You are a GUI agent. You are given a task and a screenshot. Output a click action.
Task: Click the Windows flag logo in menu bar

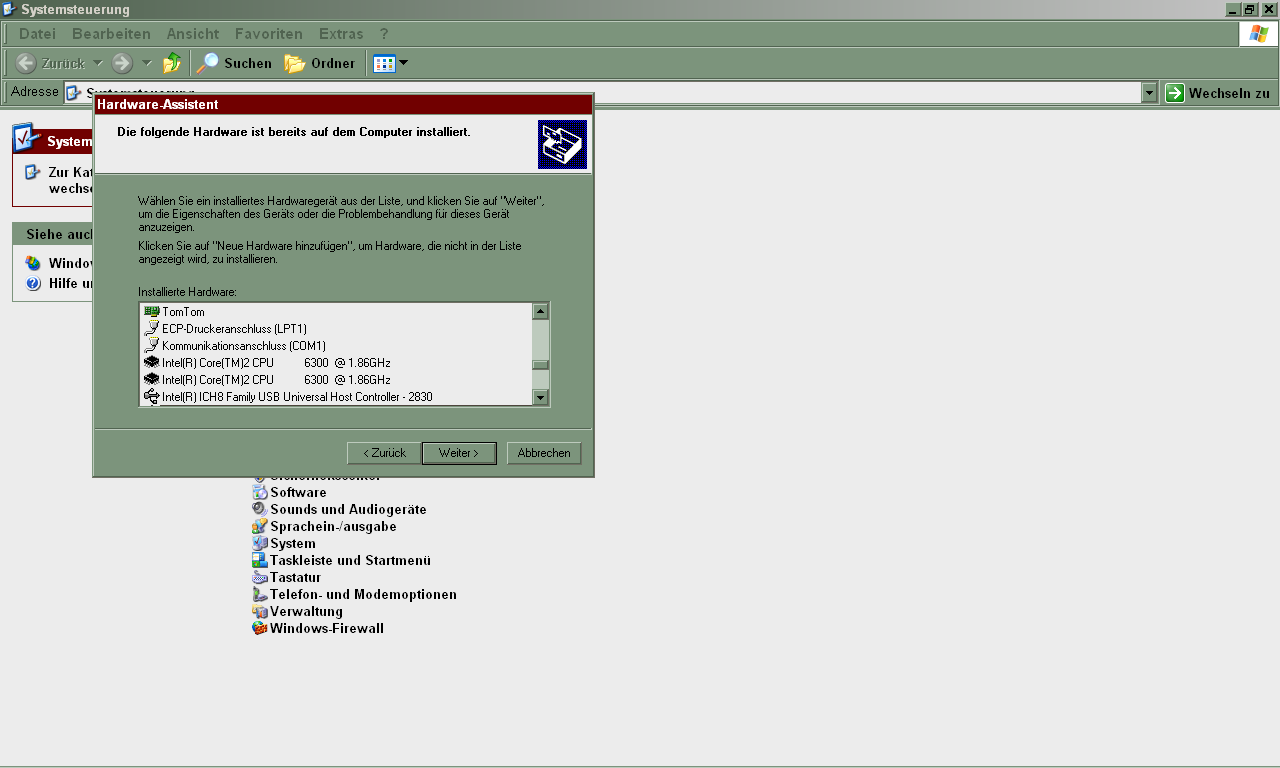click(1258, 33)
